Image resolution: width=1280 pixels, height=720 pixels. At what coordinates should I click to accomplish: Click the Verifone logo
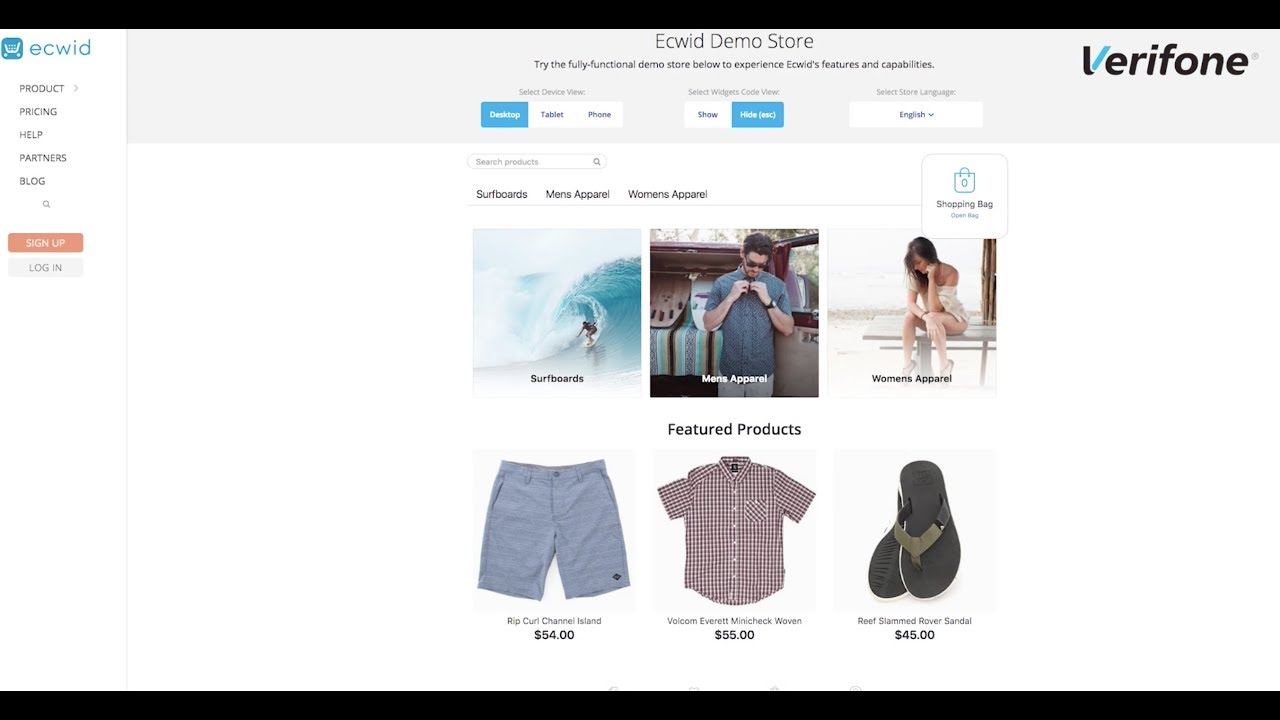click(x=1169, y=61)
